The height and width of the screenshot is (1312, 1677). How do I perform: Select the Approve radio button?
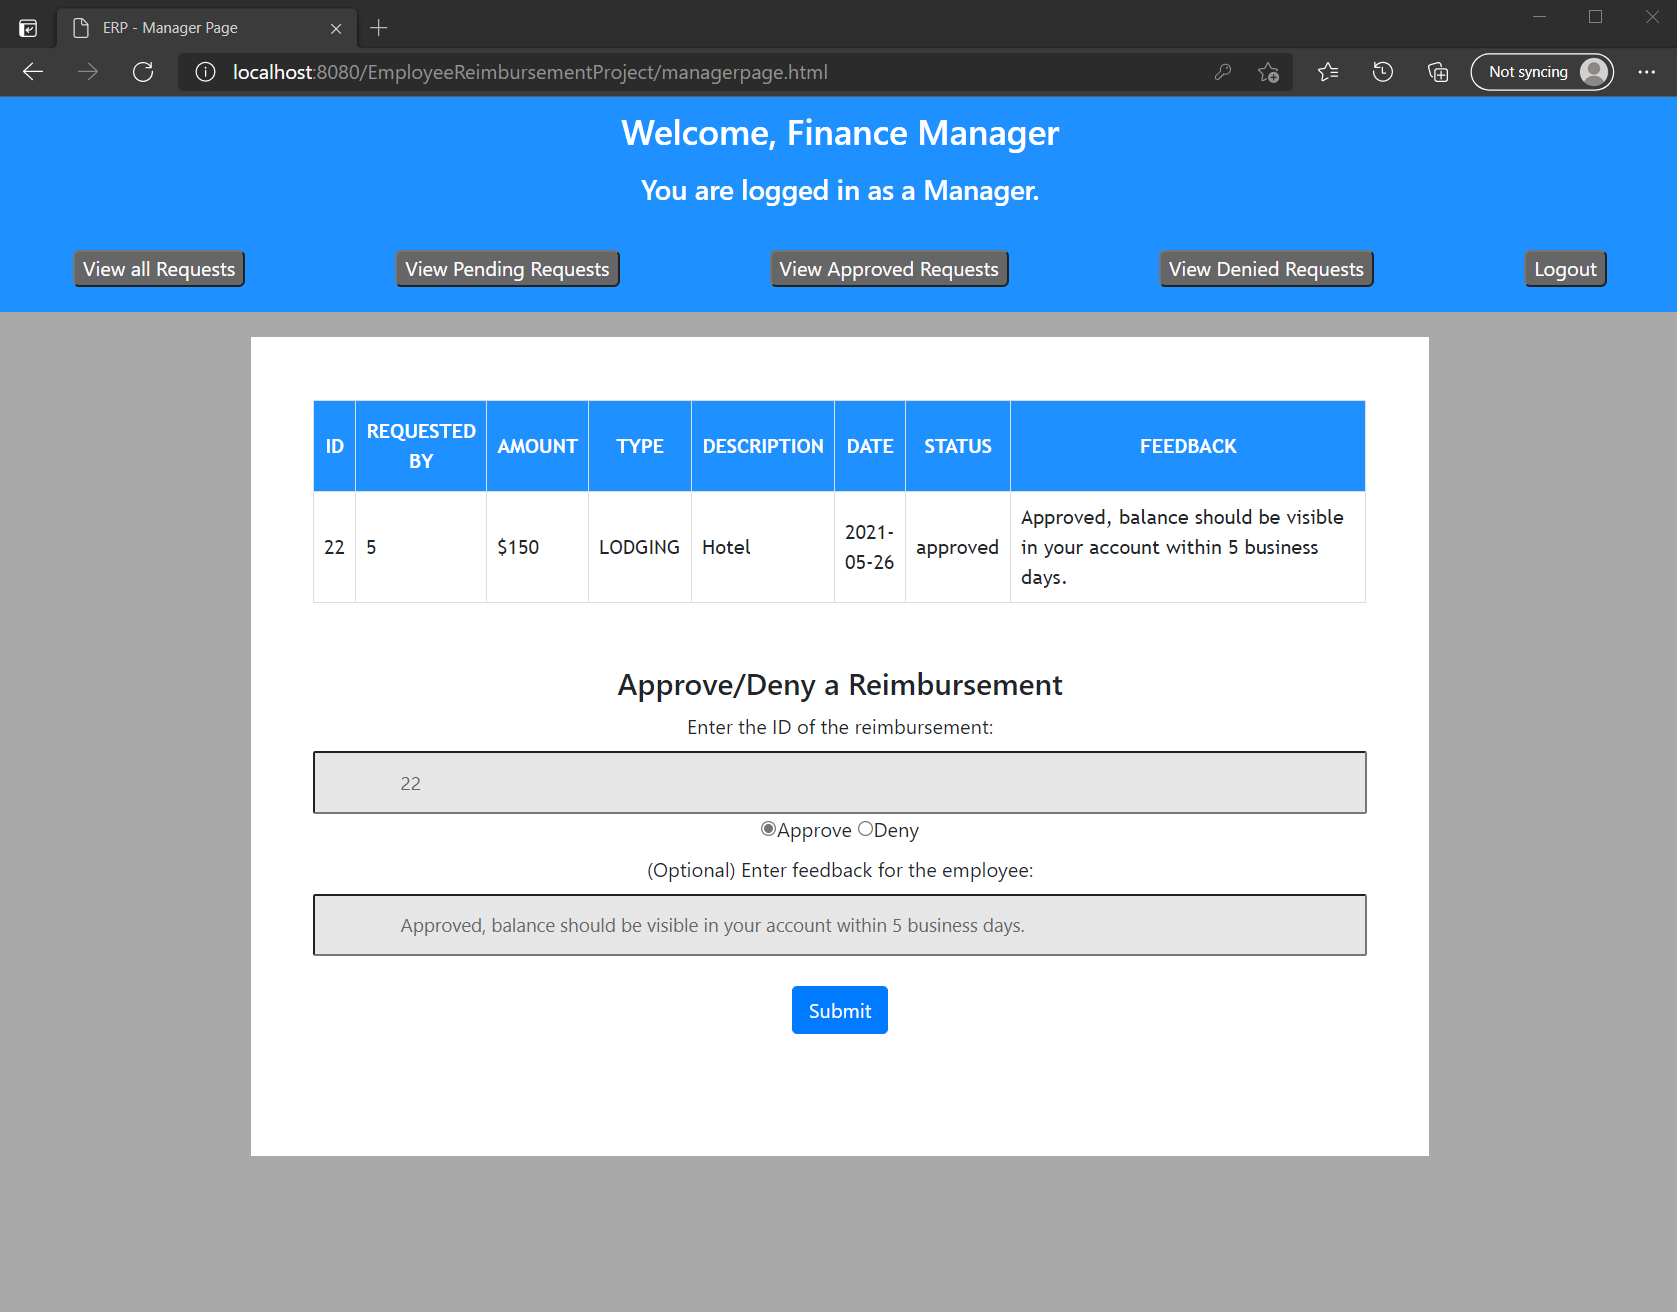768,829
